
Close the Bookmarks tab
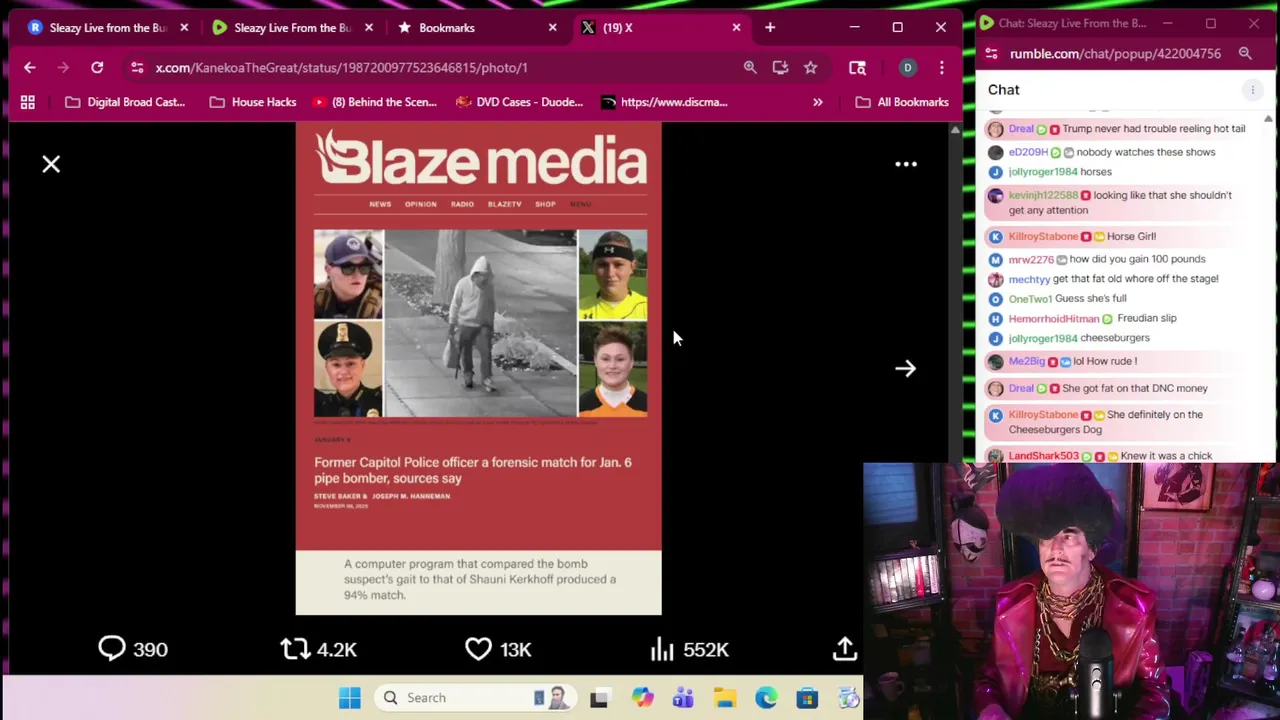click(552, 28)
